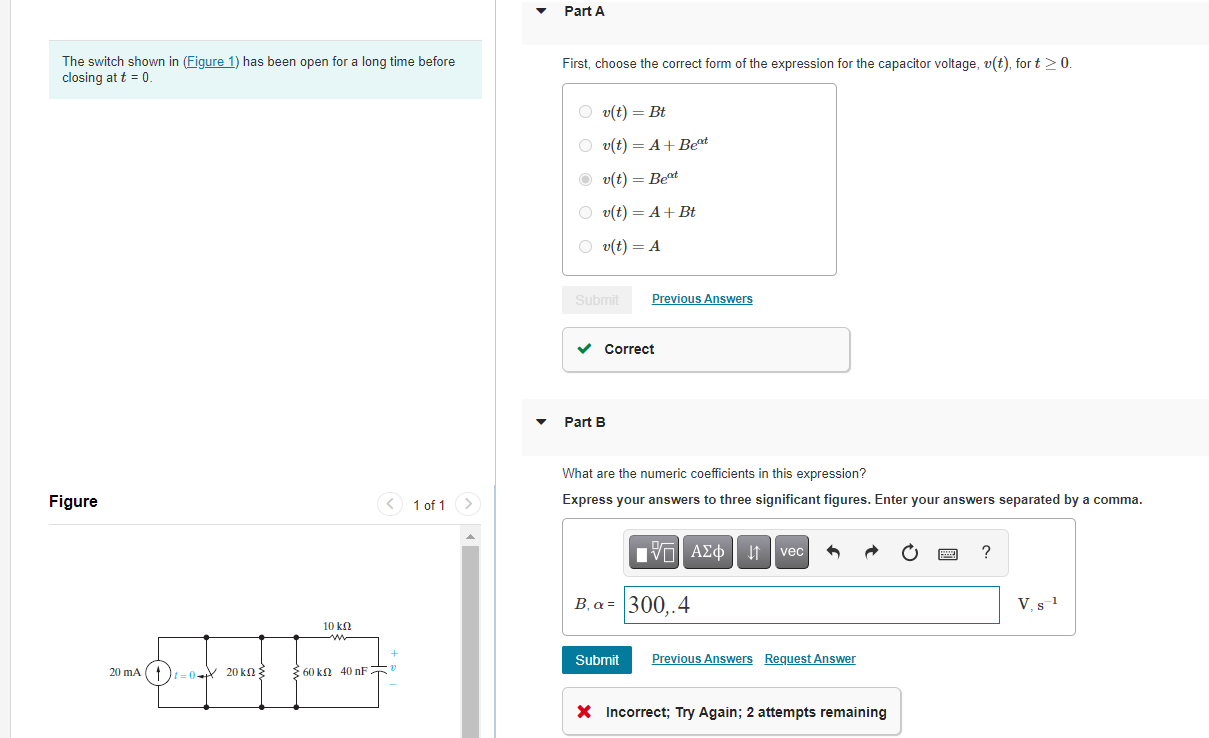Open the Greek letters ΑΣΦ palette
The width and height of the screenshot is (1209, 738).
pos(707,552)
